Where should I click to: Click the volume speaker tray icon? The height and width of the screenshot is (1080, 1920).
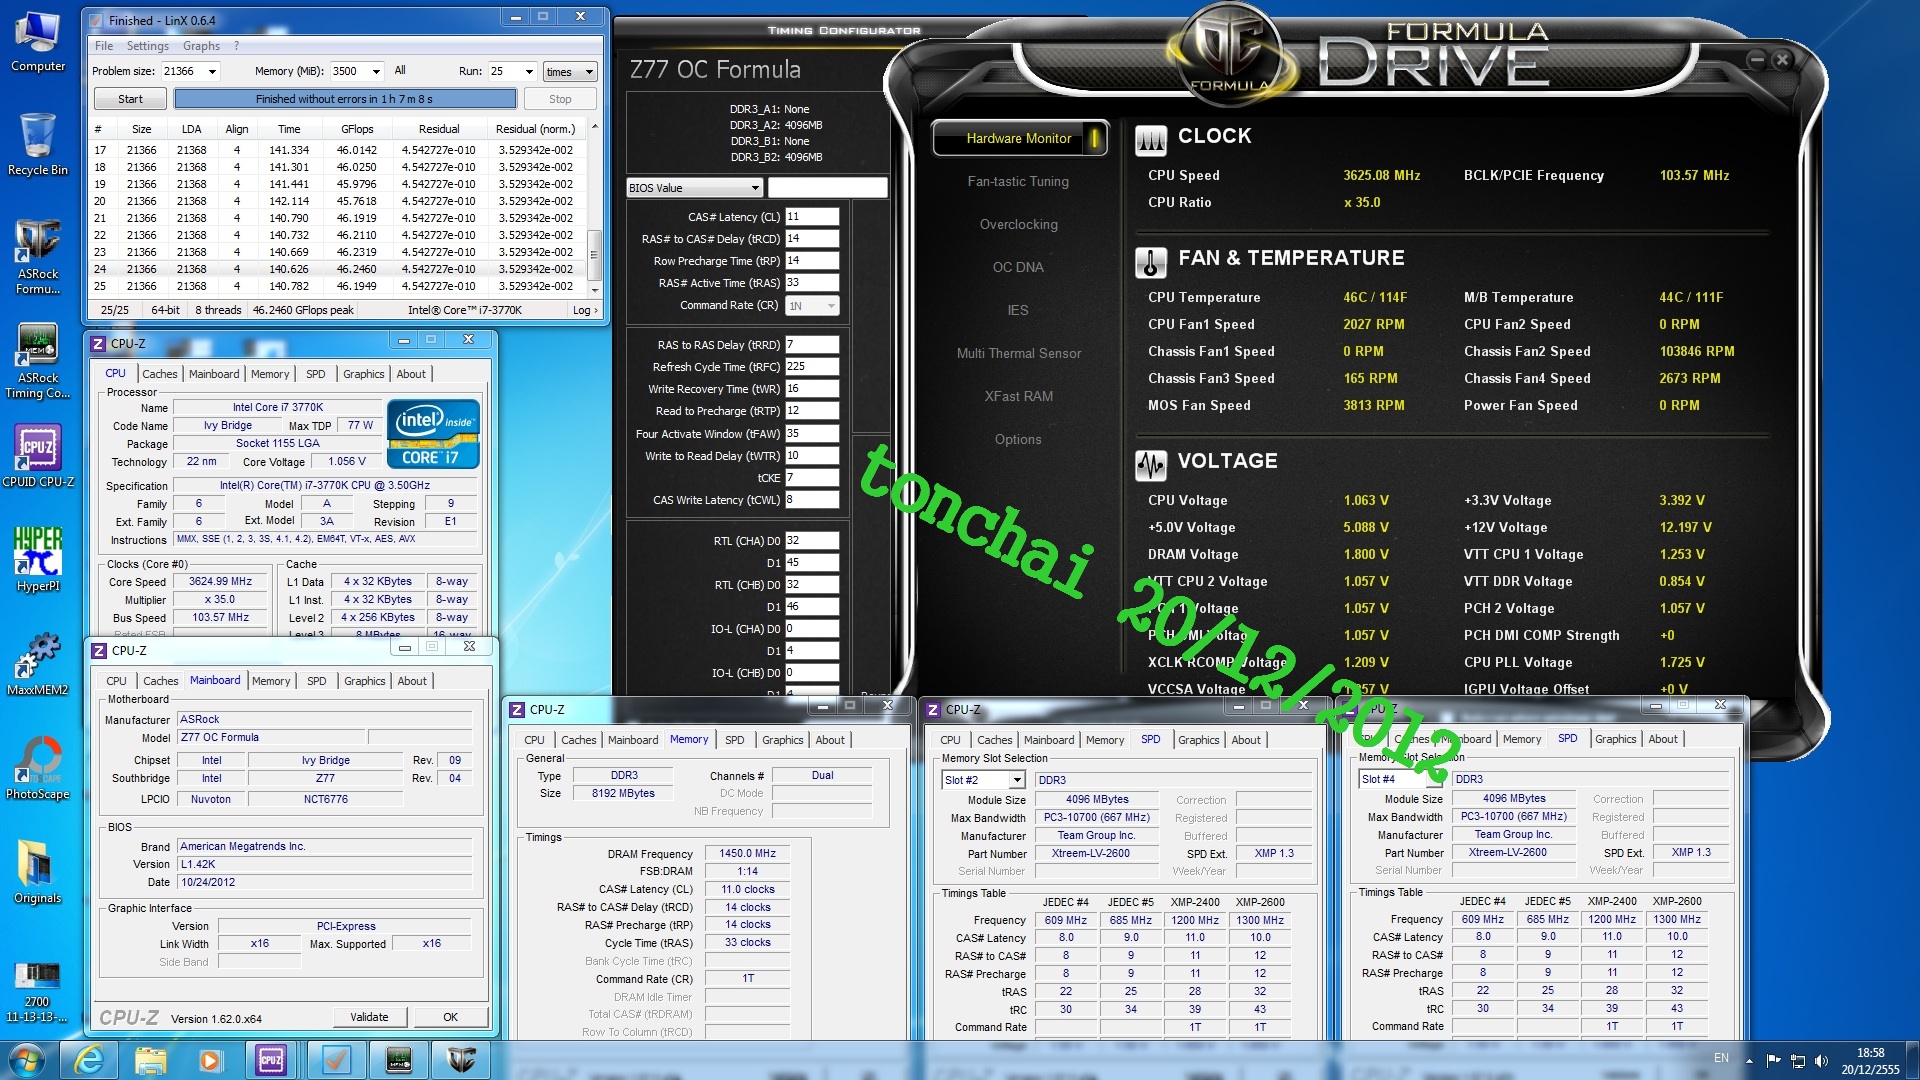(x=1821, y=1061)
